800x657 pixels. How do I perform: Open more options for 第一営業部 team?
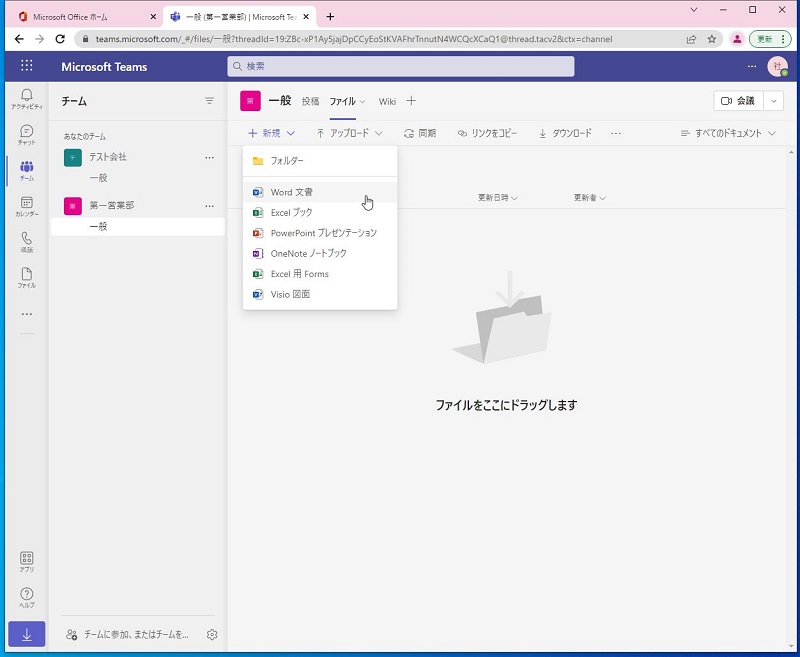tap(209, 206)
